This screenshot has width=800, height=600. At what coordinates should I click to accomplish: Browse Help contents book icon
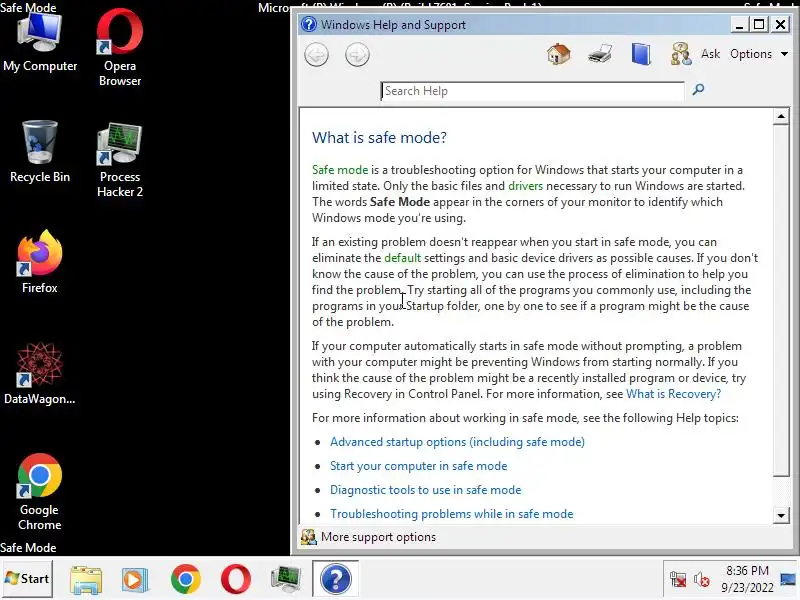coord(641,54)
